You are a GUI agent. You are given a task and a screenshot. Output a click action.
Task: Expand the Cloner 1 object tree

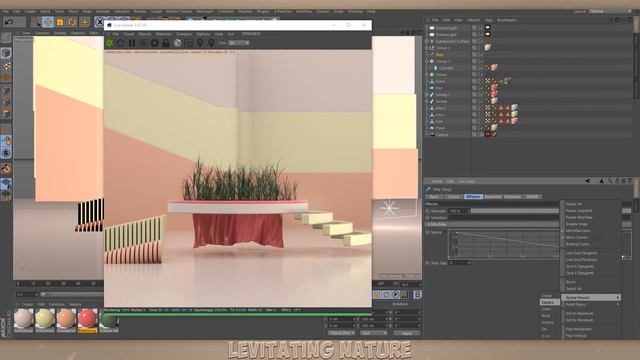pyautogui.click(x=427, y=61)
